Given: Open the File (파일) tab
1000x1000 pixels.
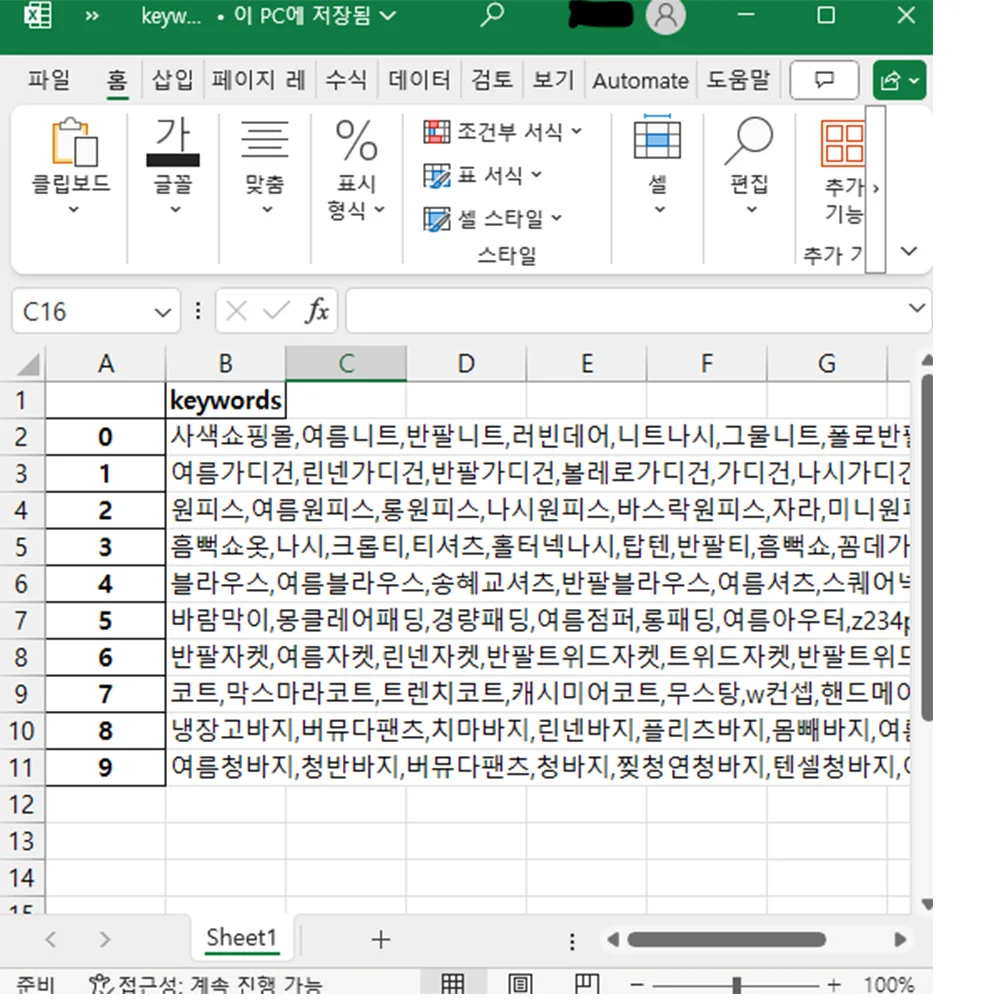Looking at the screenshot, I should pos(49,80).
